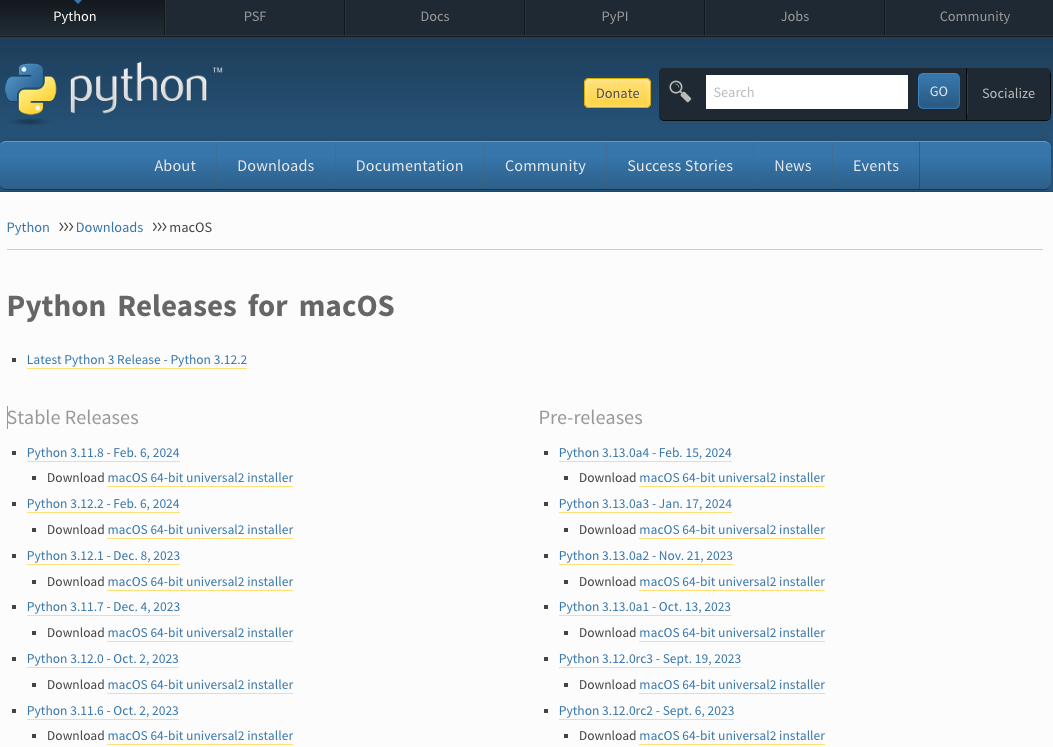Go to Downloads breadcrumb link
Screen dimensions: 1053x747
109,228
